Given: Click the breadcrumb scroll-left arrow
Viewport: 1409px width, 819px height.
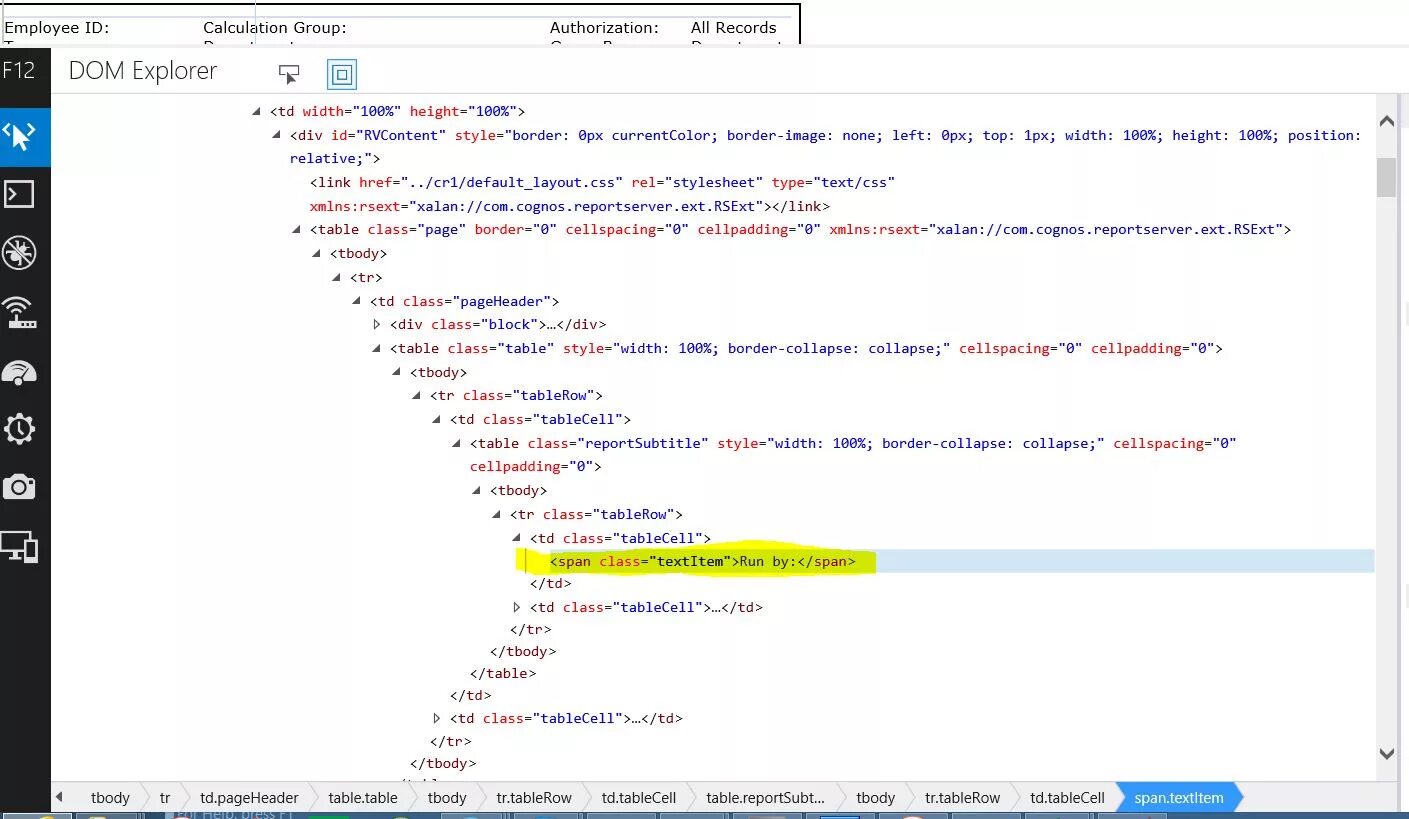Looking at the screenshot, I should click(x=60, y=798).
